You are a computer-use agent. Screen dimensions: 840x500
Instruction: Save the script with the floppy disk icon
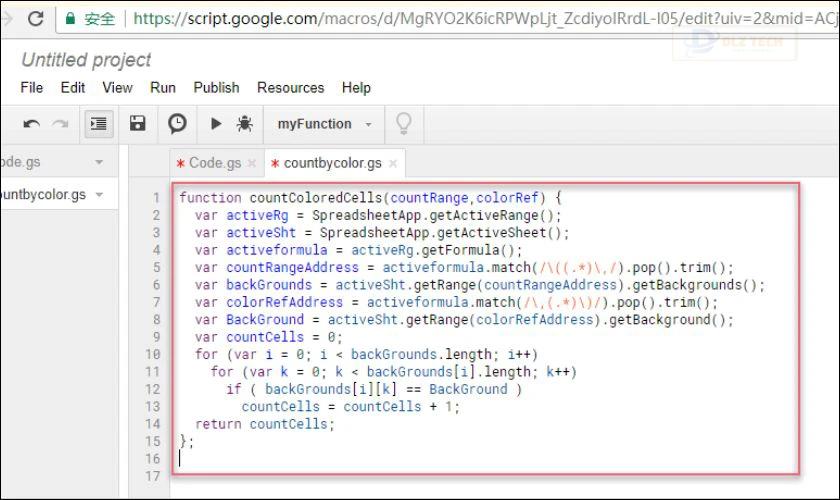click(138, 124)
